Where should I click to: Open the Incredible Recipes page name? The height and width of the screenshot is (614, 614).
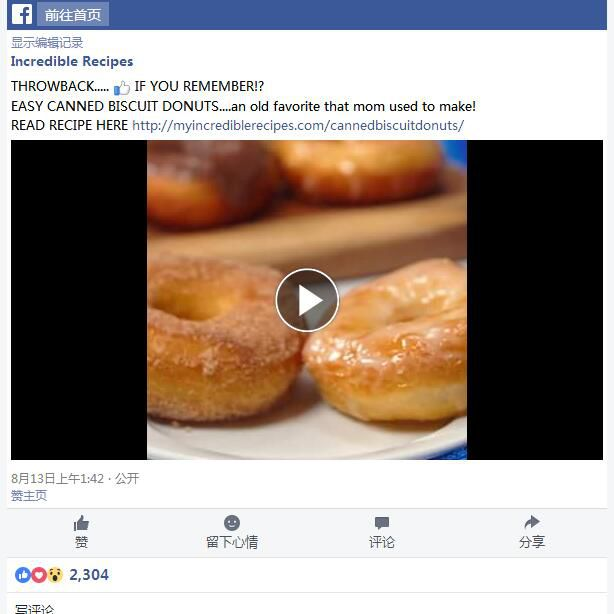(72, 61)
